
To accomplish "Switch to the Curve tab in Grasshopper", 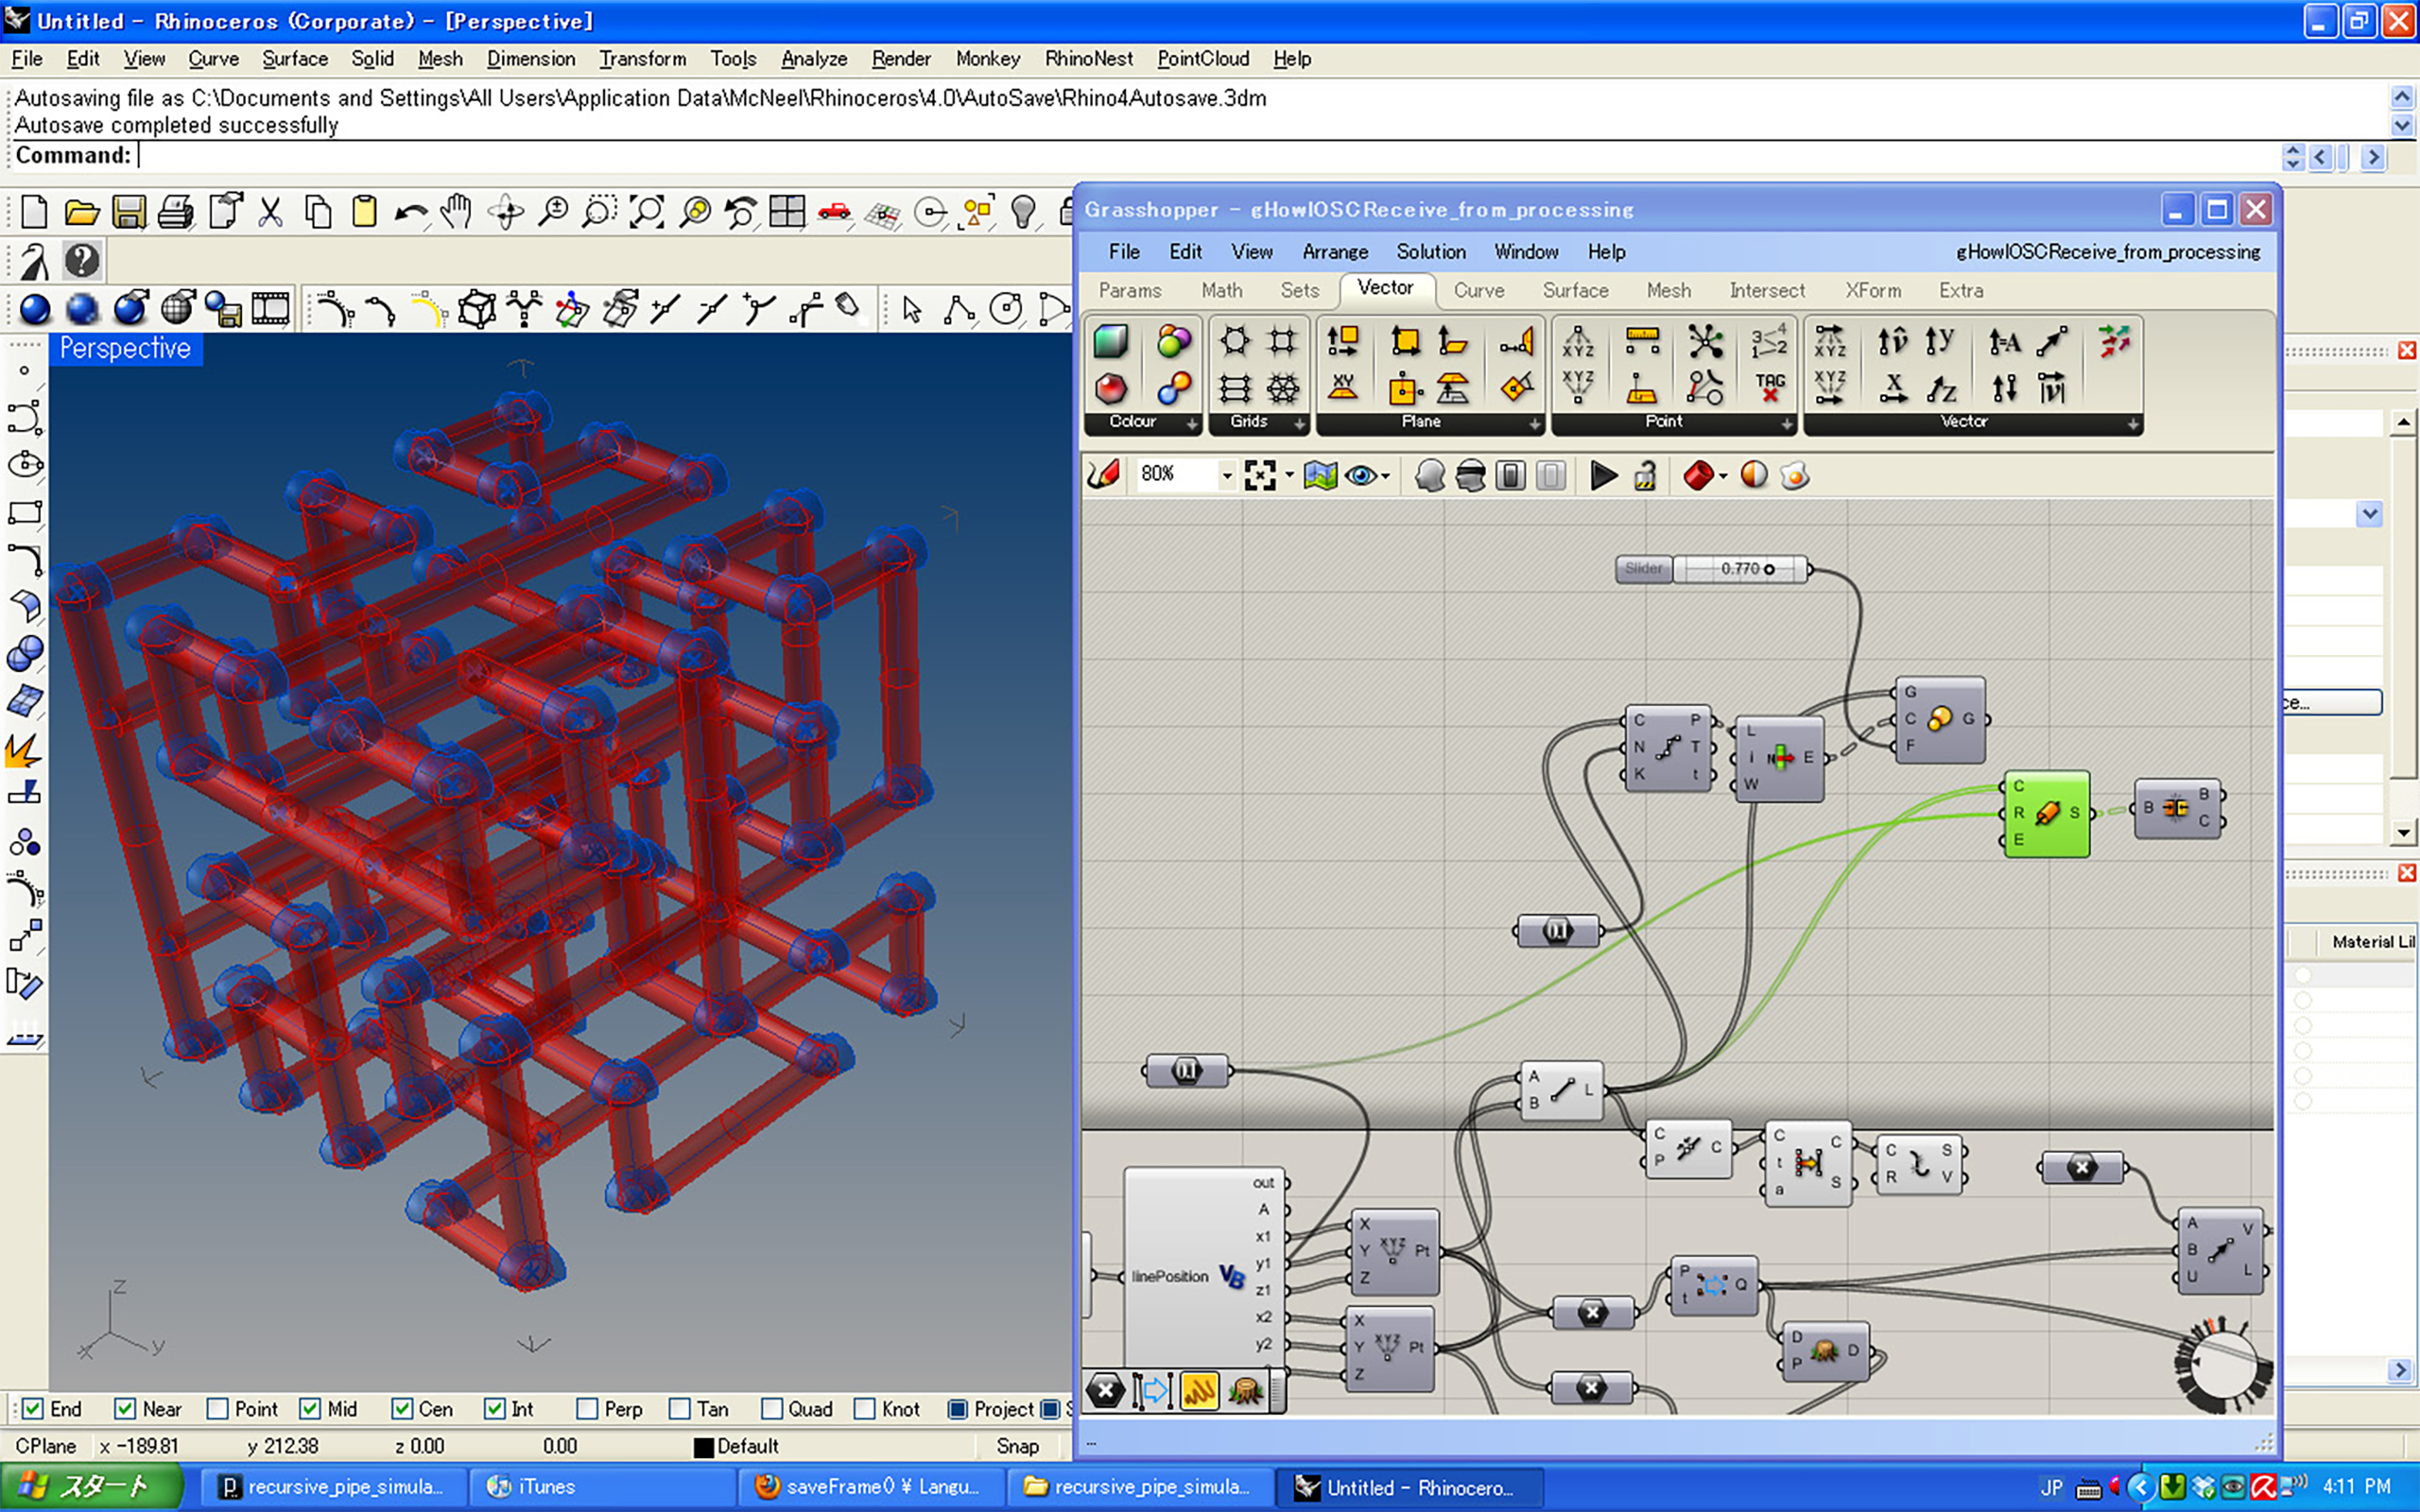I will [x=1478, y=291].
